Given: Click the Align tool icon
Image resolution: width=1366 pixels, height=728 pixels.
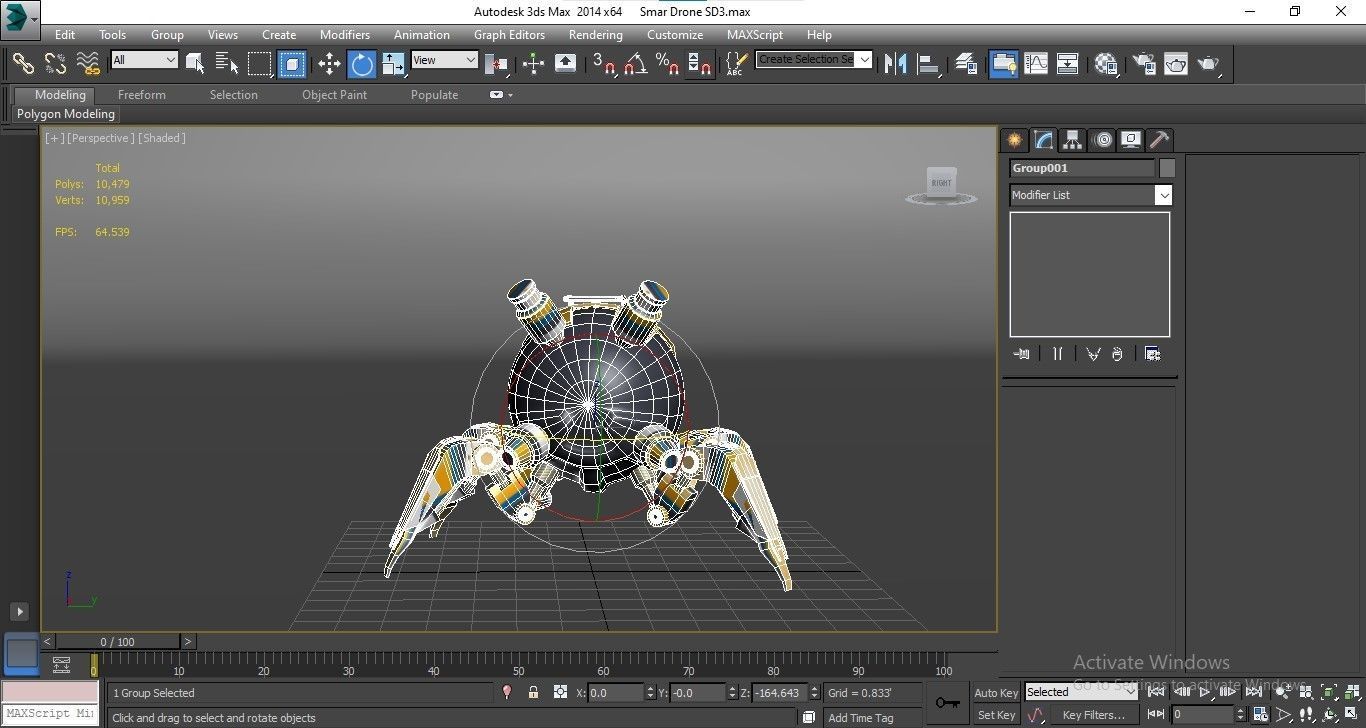Looking at the screenshot, I should tap(929, 64).
